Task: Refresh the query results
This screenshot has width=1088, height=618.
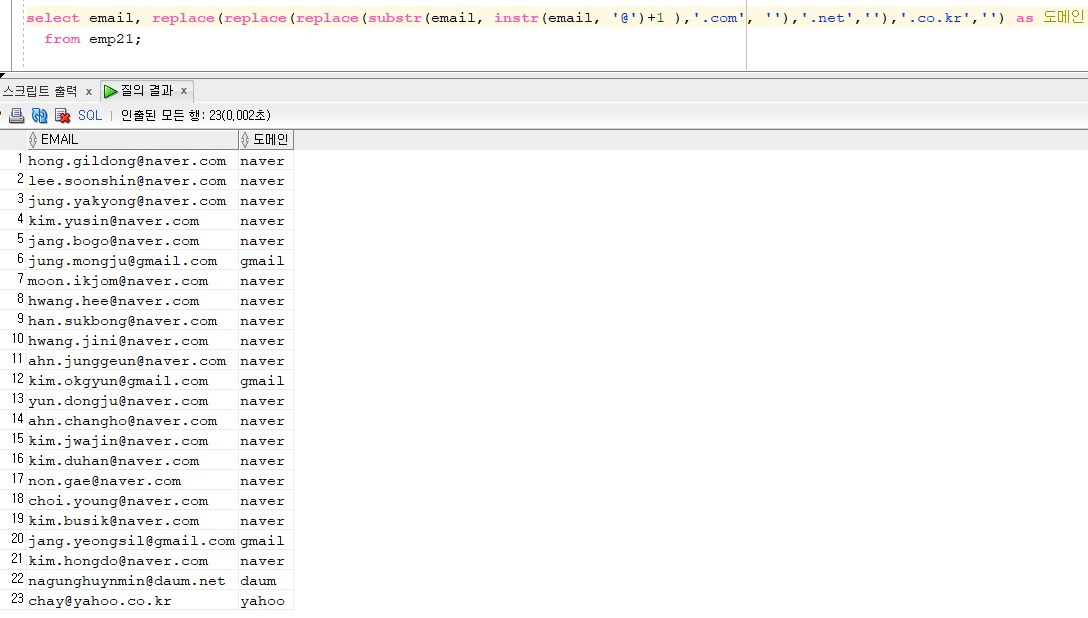Action: pyautogui.click(x=40, y=116)
